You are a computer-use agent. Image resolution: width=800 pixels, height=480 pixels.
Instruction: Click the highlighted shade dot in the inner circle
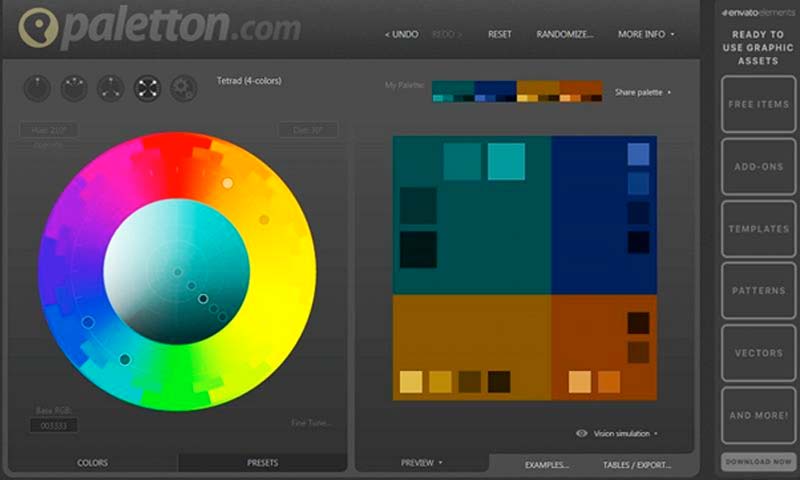(203, 298)
